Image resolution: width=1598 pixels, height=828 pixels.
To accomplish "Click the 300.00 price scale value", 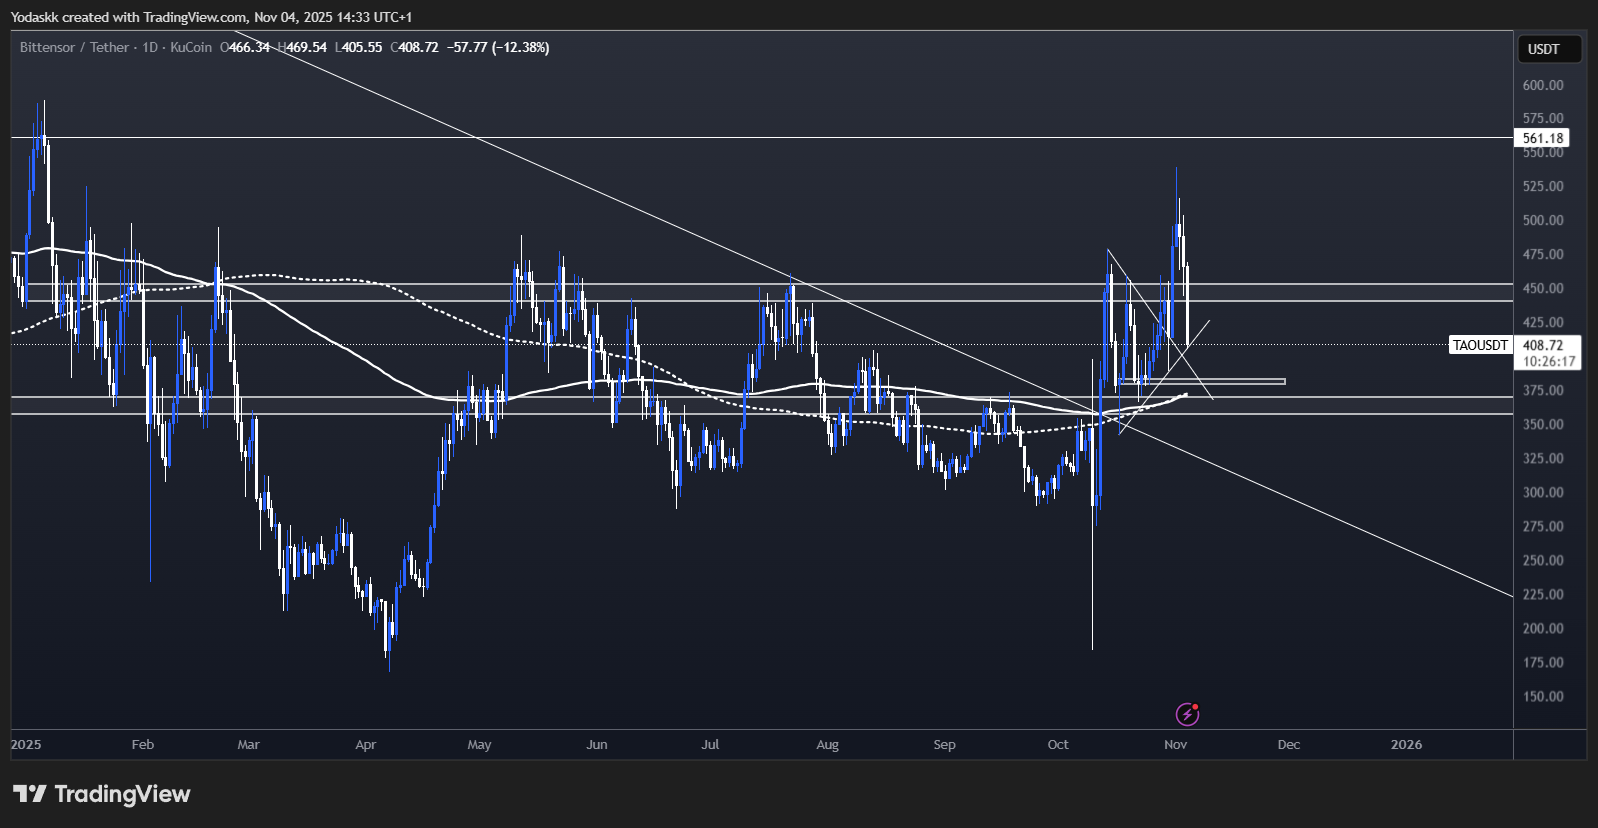I will (x=1542, y=492).
